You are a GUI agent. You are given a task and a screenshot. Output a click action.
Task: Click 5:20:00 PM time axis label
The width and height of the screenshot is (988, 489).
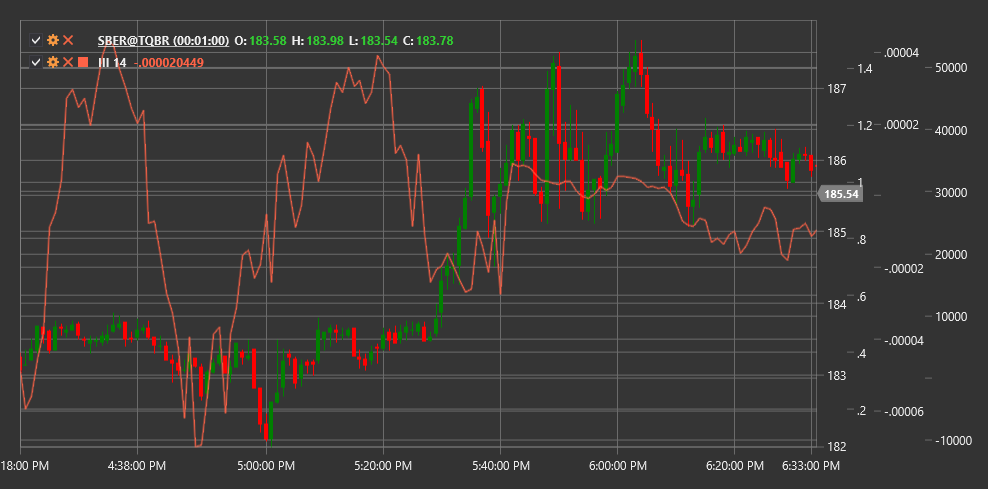point(383,466)
